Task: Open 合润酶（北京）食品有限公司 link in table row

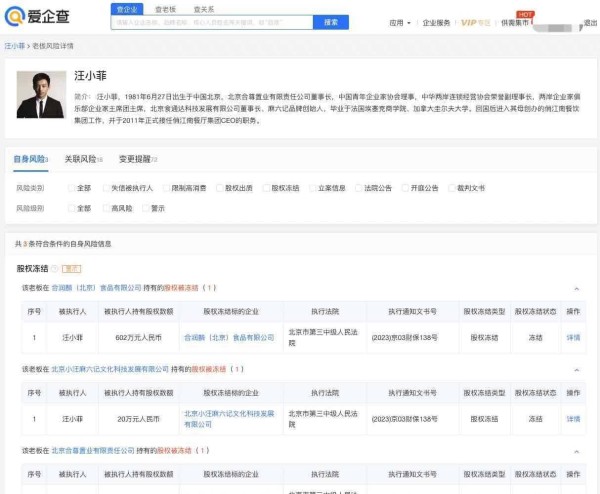Action: tap(229, 337)
